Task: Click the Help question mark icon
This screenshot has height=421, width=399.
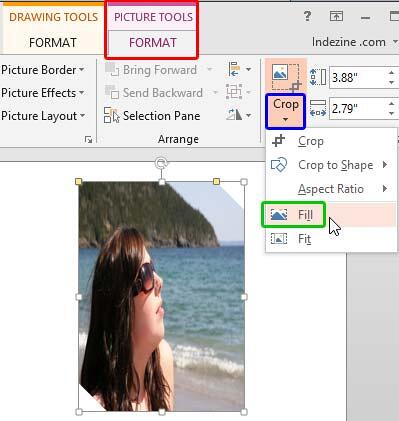Action: 307,16
